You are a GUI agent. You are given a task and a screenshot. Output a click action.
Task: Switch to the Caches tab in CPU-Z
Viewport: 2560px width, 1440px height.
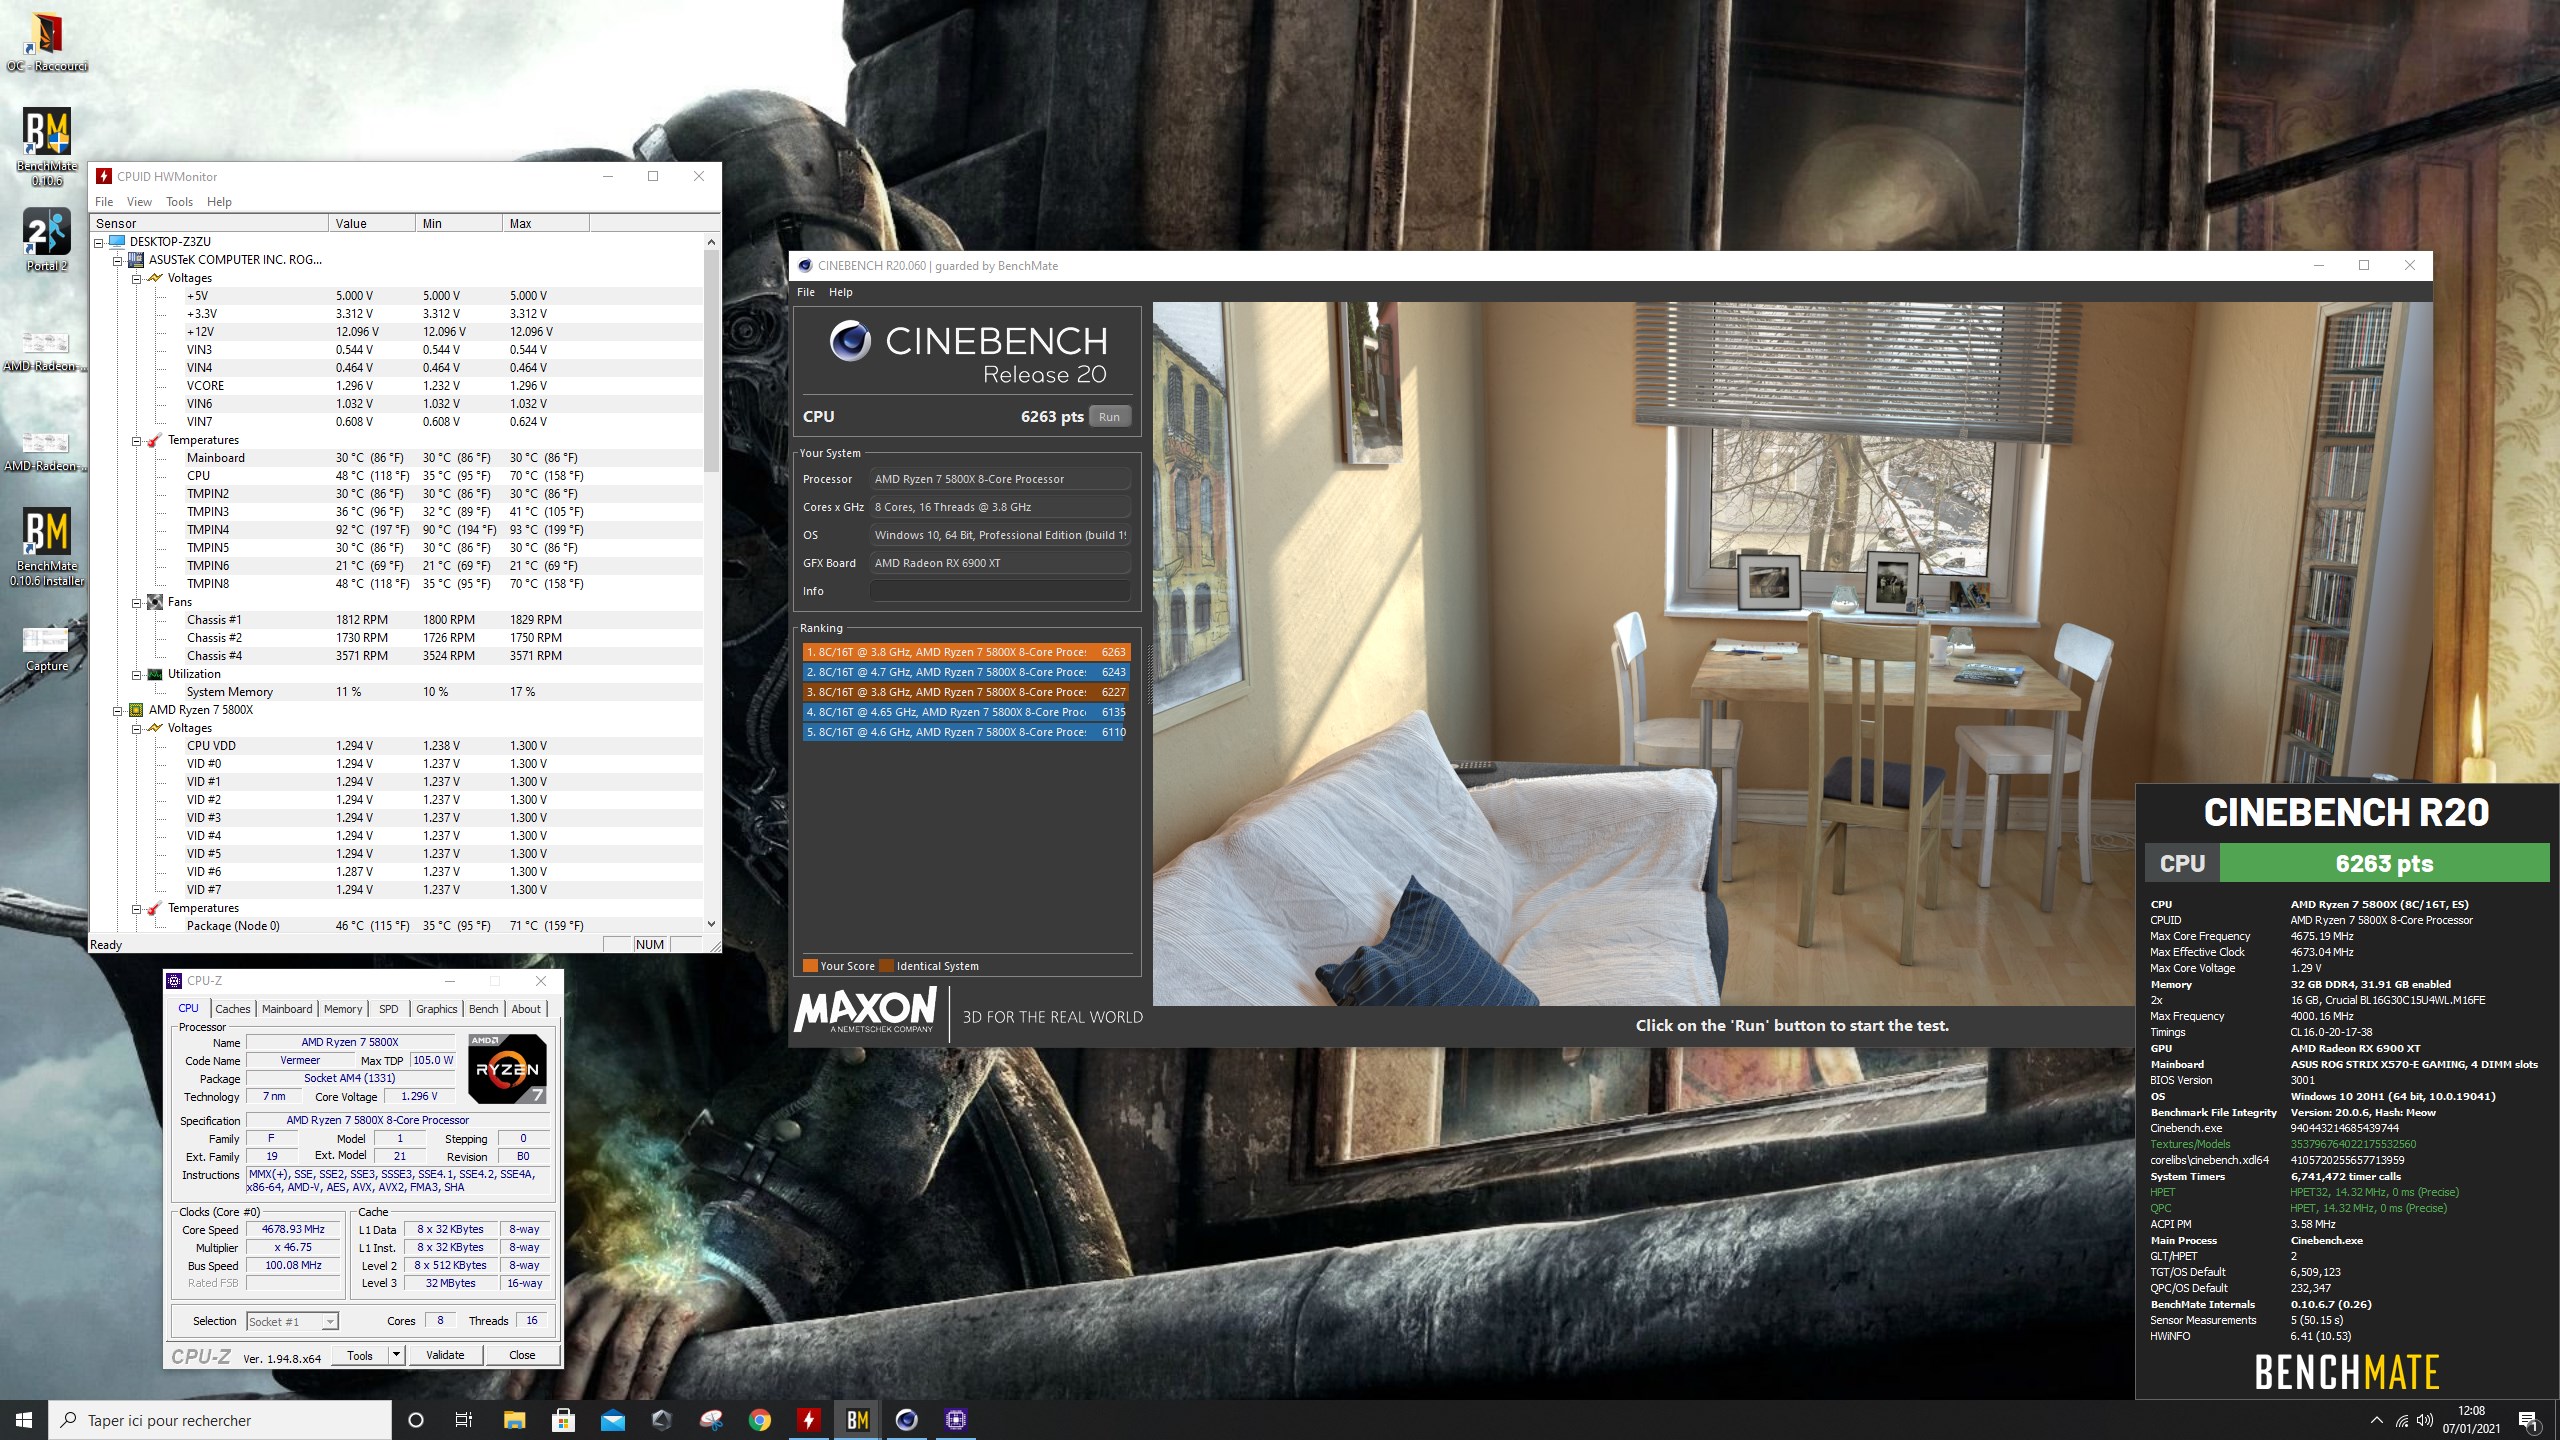(x=233, y=1009)
